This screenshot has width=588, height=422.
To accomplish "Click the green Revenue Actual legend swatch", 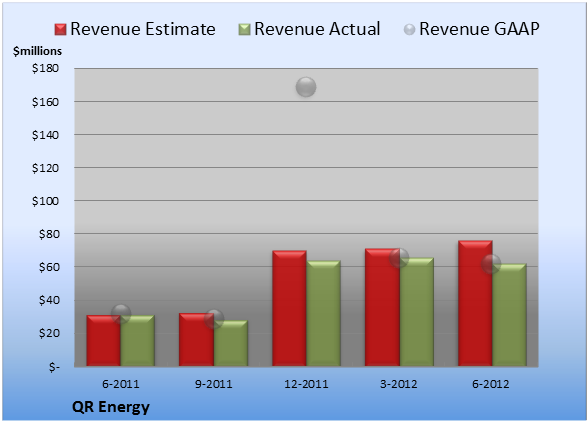I will [244, 30].
